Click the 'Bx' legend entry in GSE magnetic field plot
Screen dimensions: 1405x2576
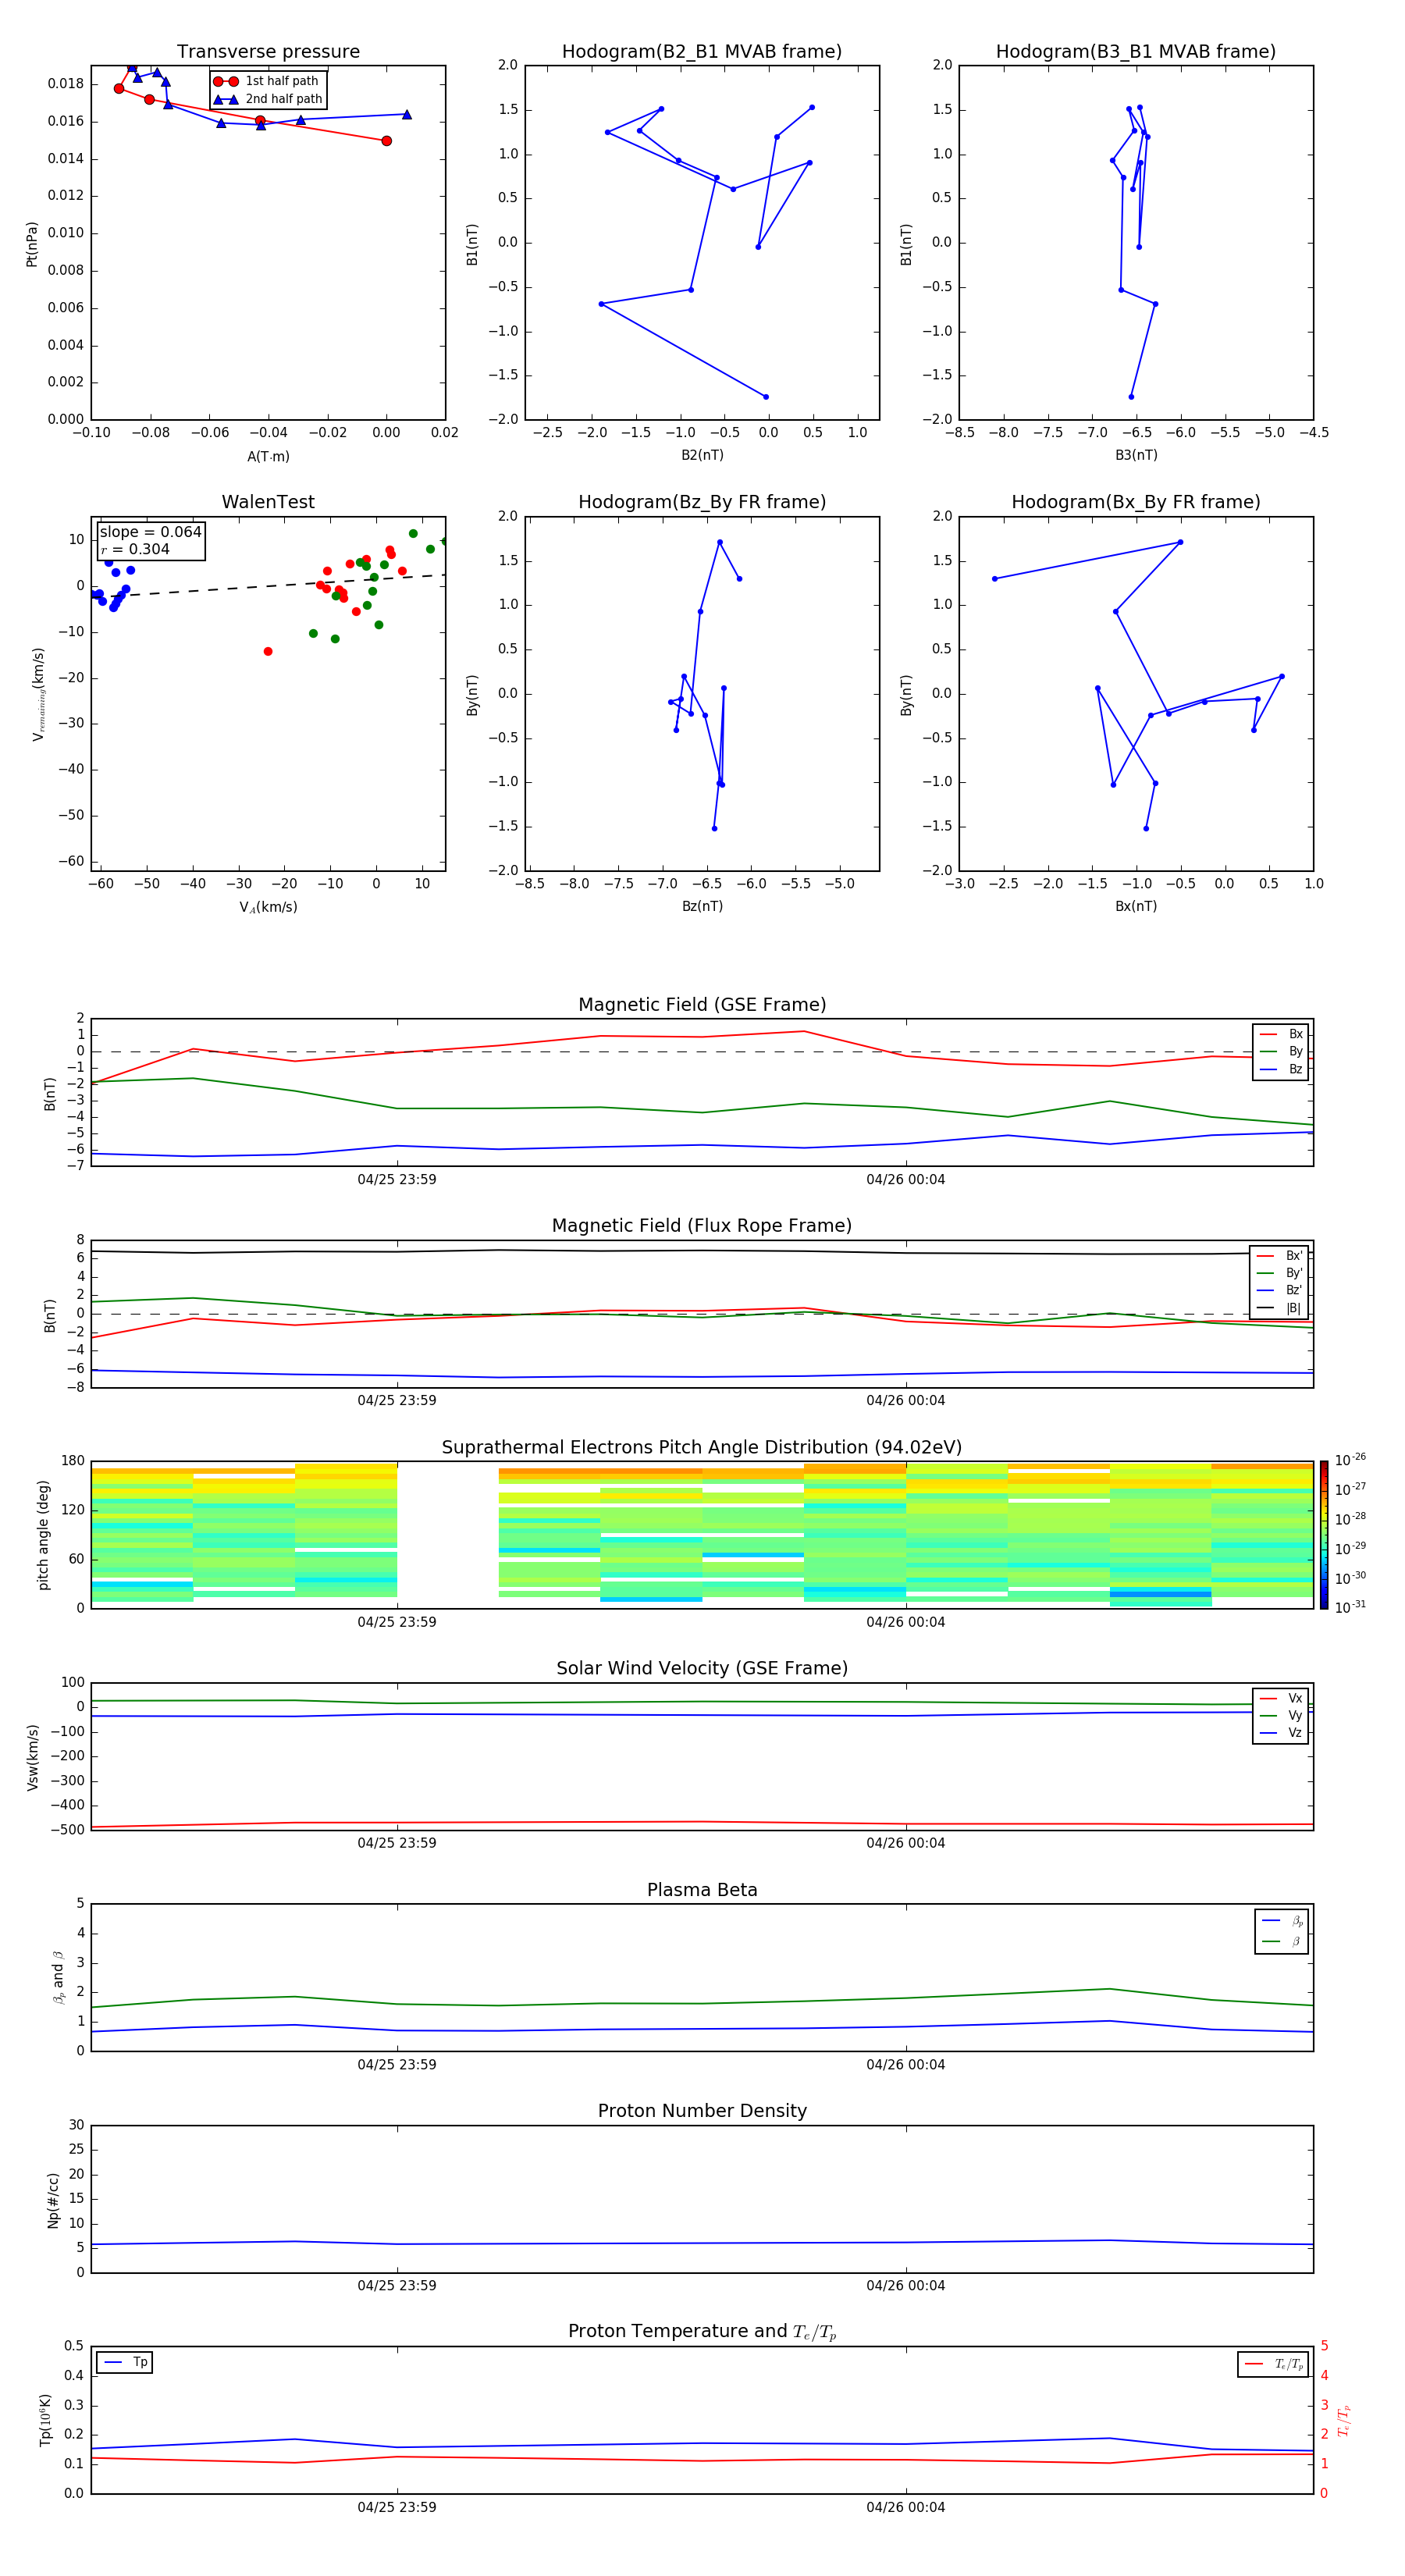[1281, 1034]
